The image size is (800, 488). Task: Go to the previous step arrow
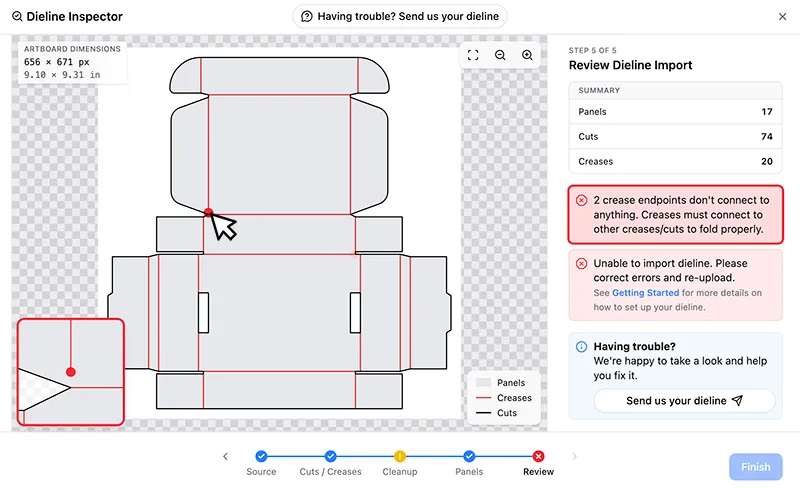click(x=225, y=456)
